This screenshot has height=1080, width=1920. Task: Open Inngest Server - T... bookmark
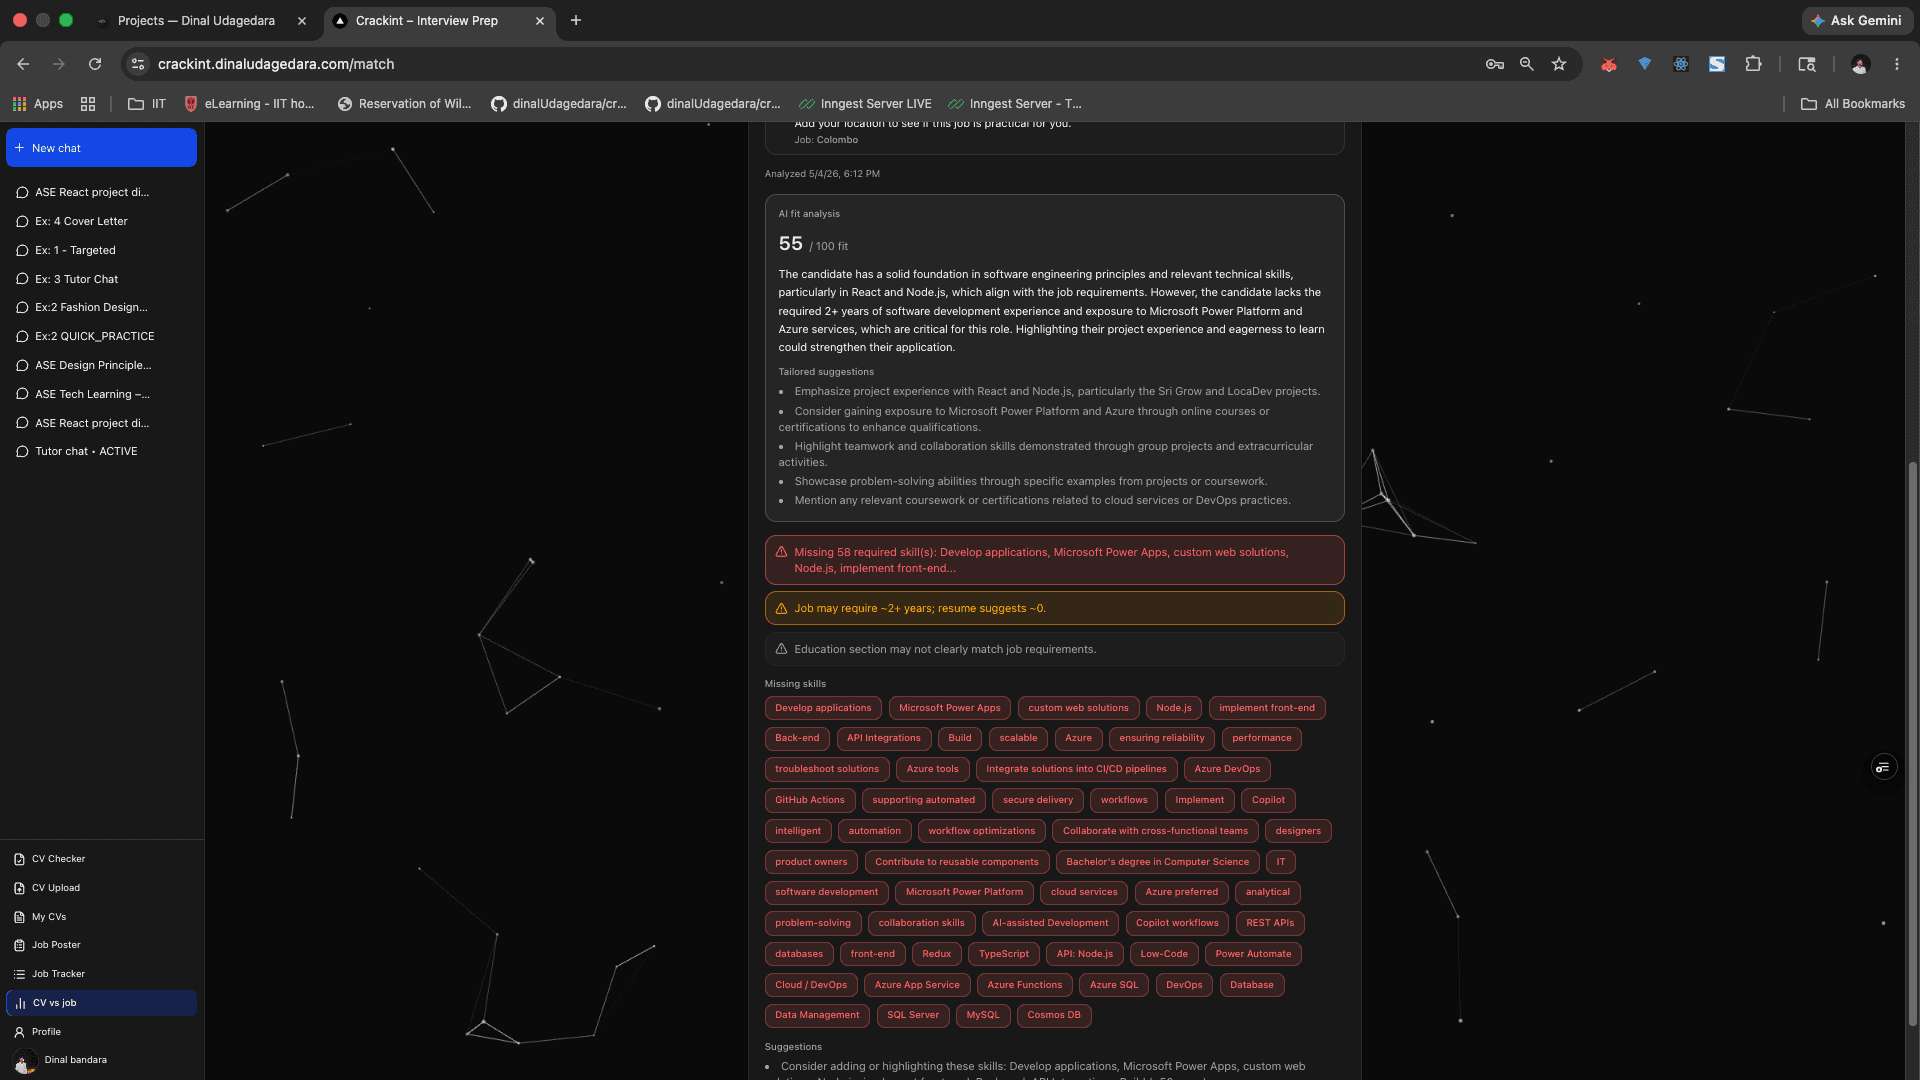coord(1014,104)
